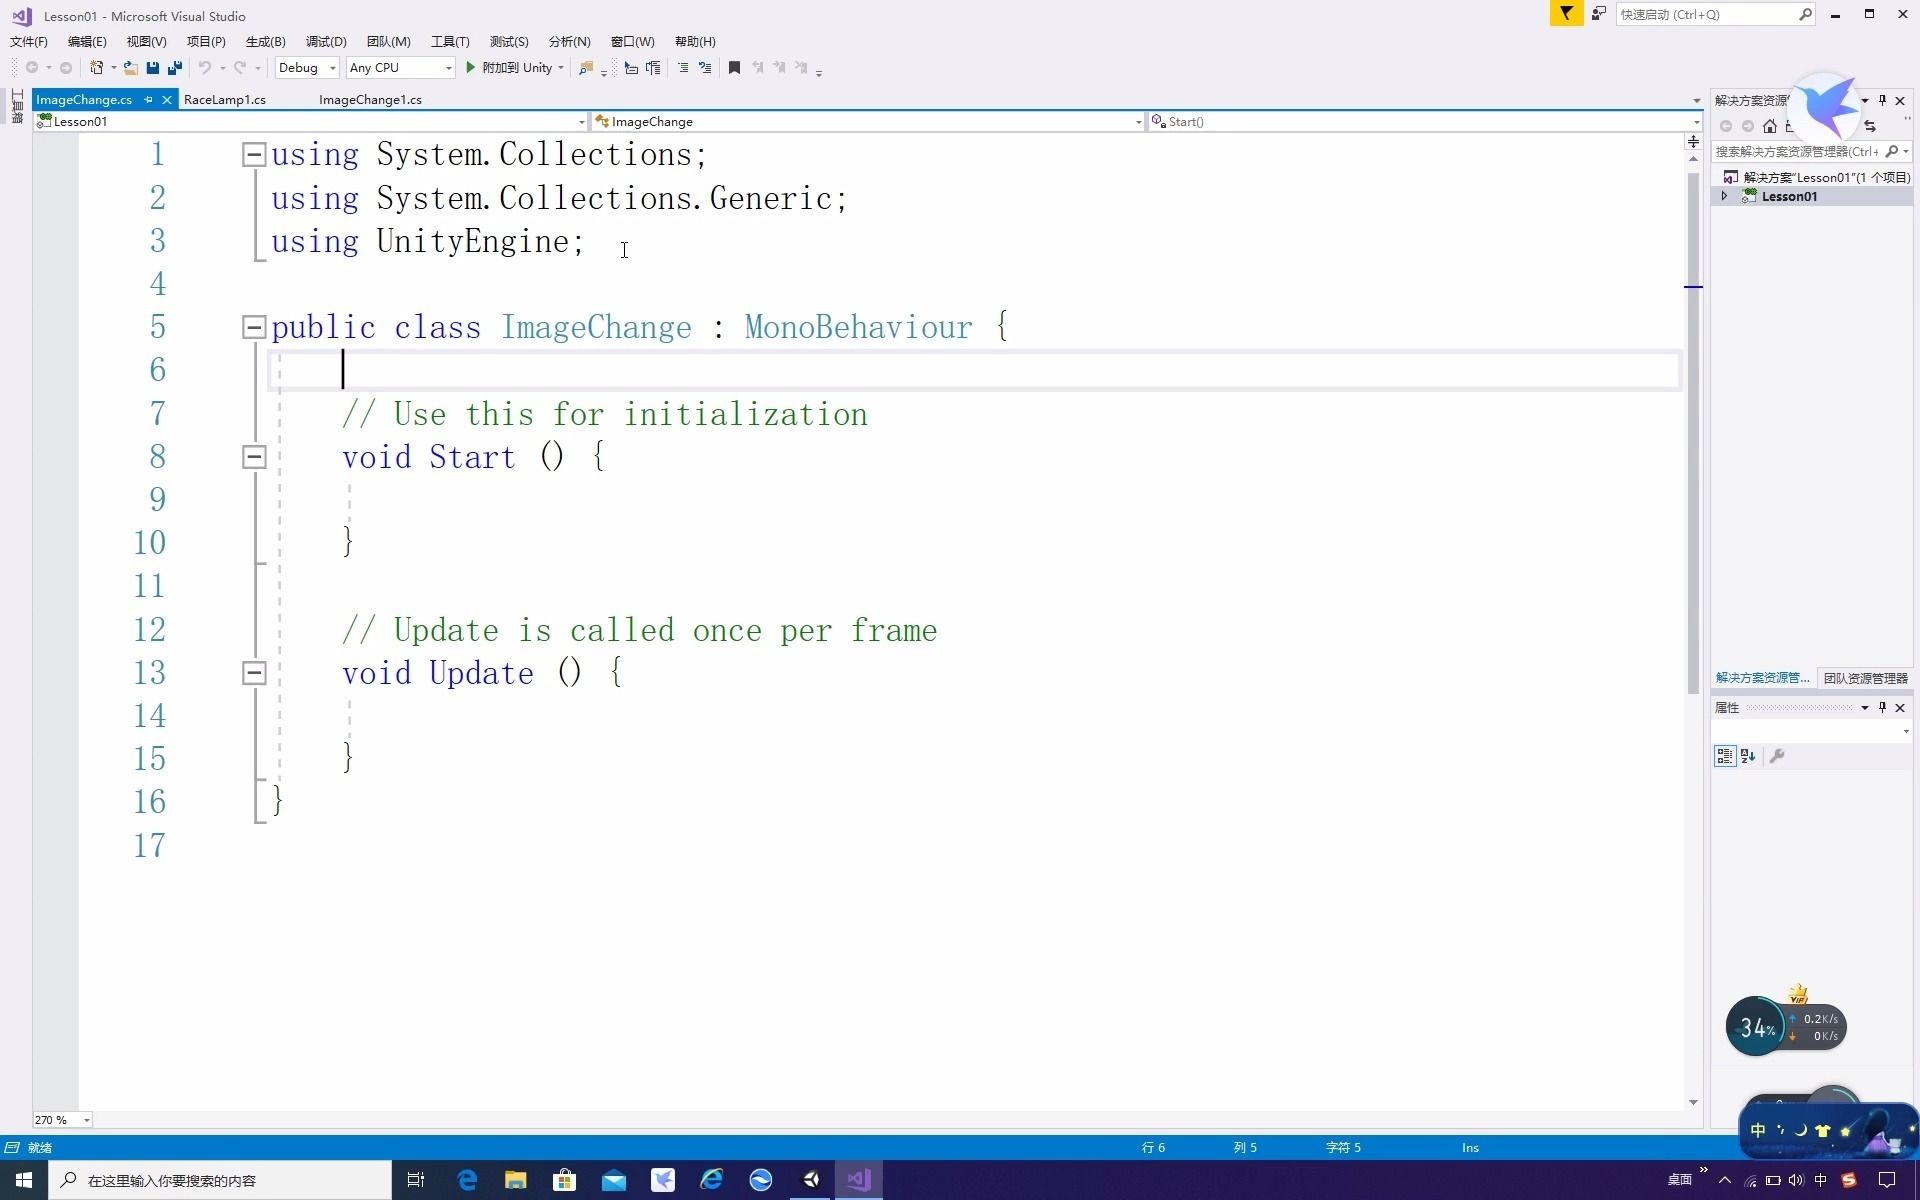
Task: Click the comment-out selected lines icon
Action: (x=683, y=68)
